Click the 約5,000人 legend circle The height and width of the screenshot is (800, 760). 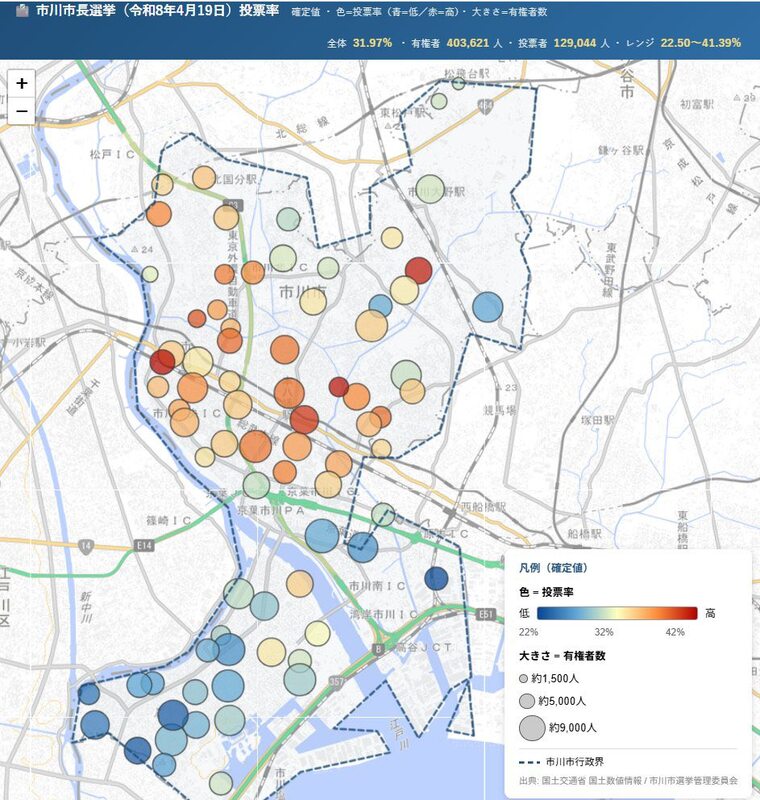(528, 701)
